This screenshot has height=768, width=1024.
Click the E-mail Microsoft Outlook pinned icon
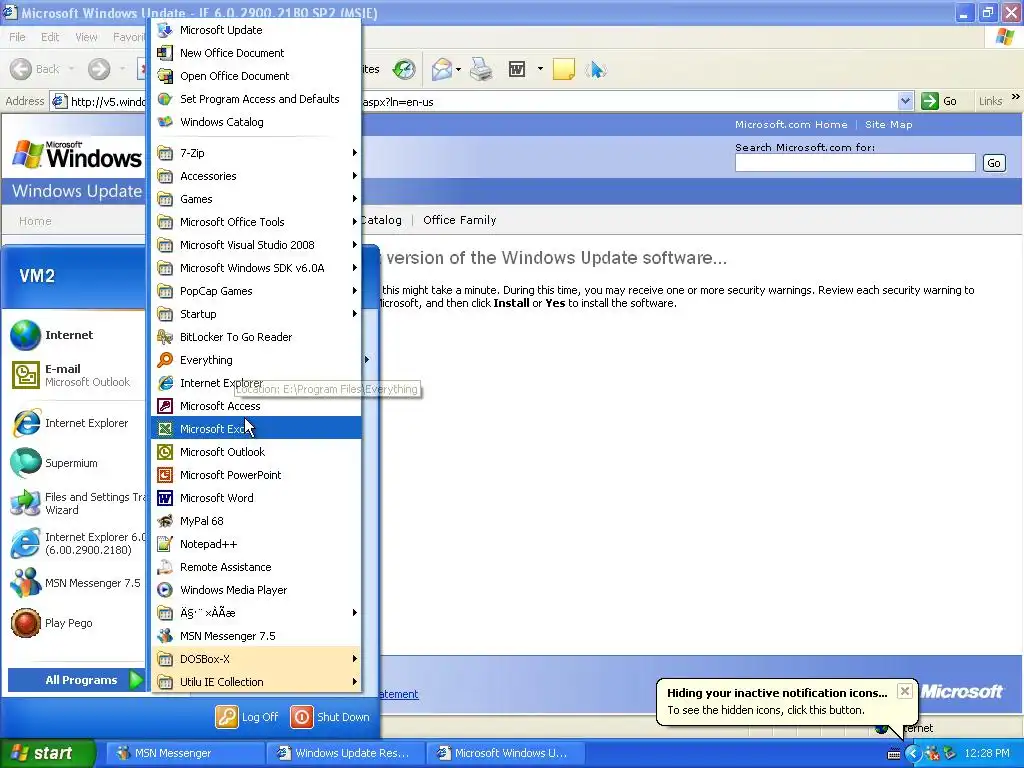pyautogui.click(x=25, y=375)
